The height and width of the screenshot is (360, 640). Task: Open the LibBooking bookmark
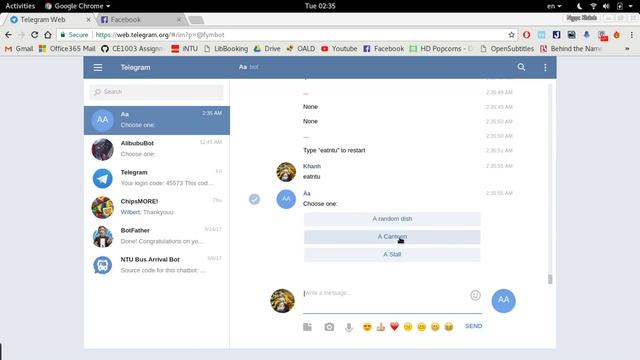coord(226,49)
